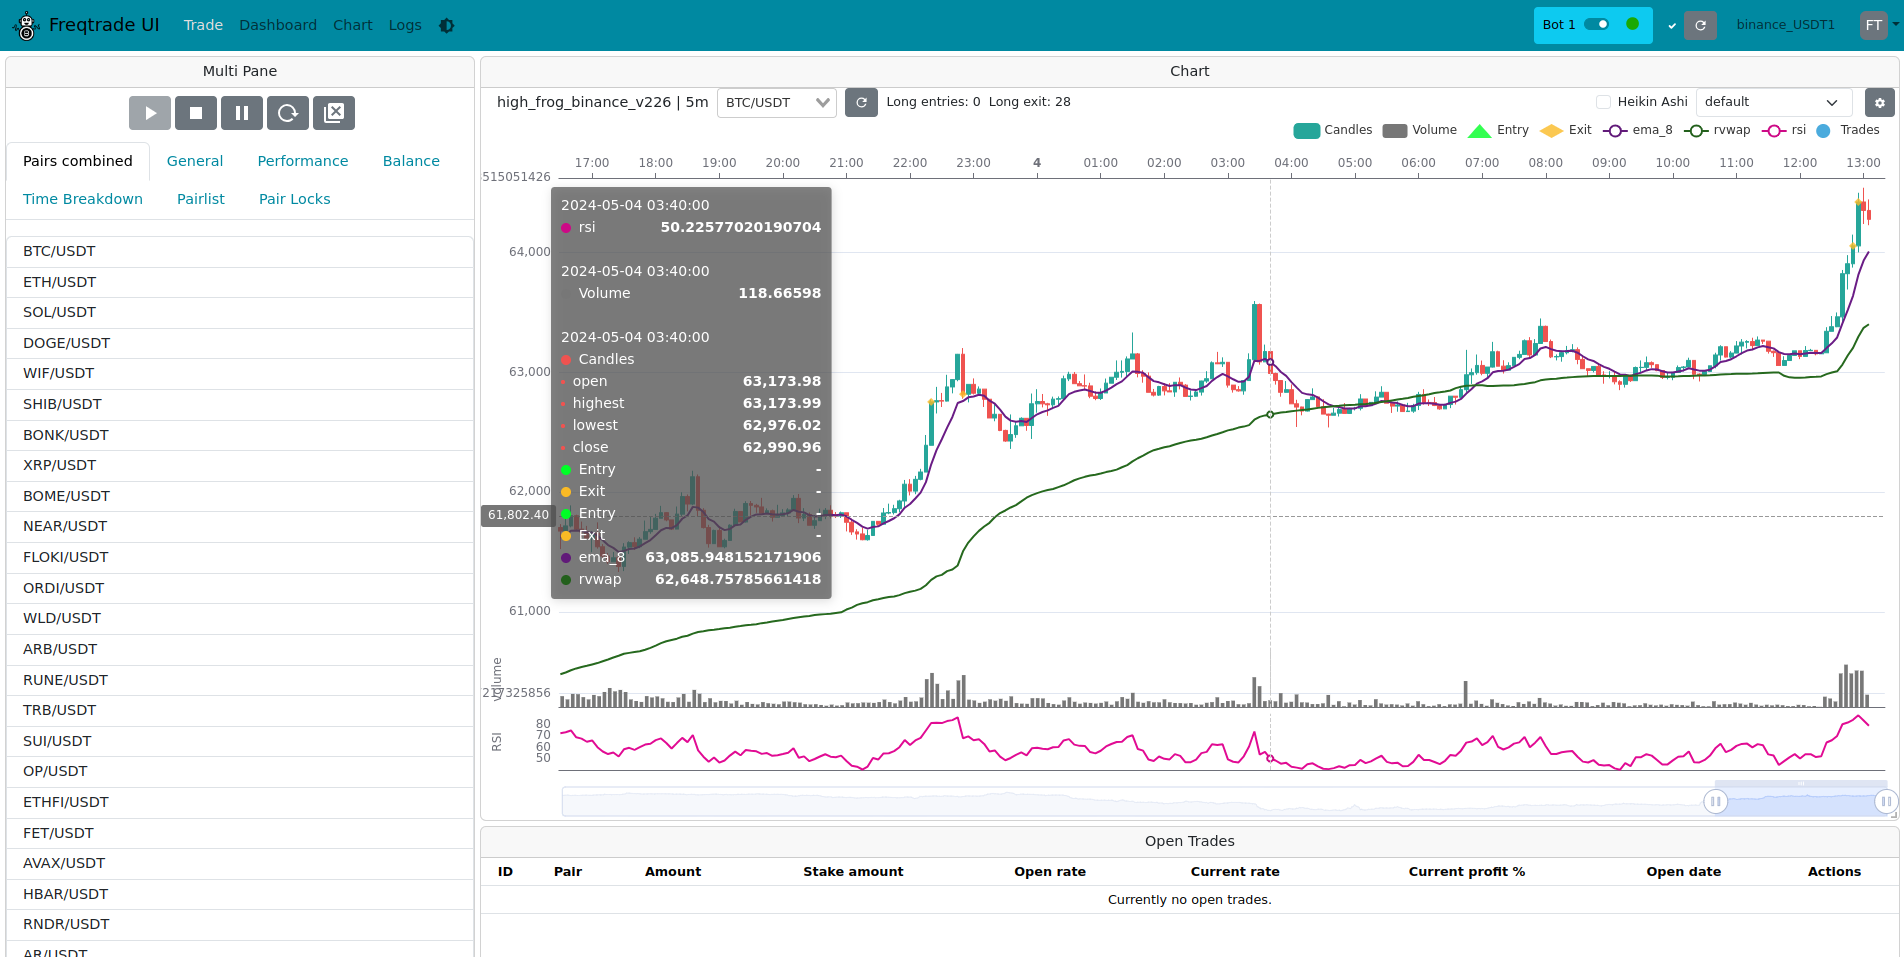Open the Dashboard menu item
This screenshot has height=957, width=1904.
tap(277, 25)
